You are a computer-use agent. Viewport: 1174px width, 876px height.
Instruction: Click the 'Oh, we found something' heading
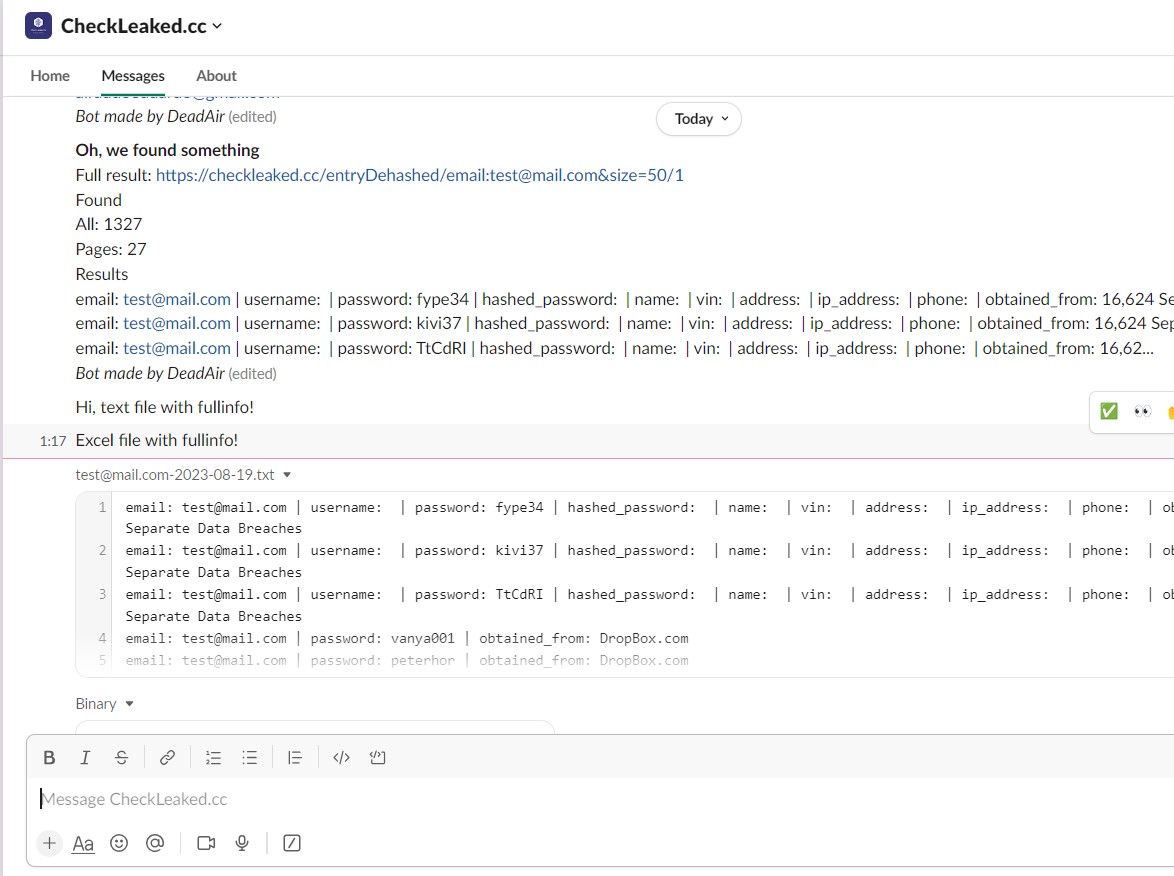[168, 150]
